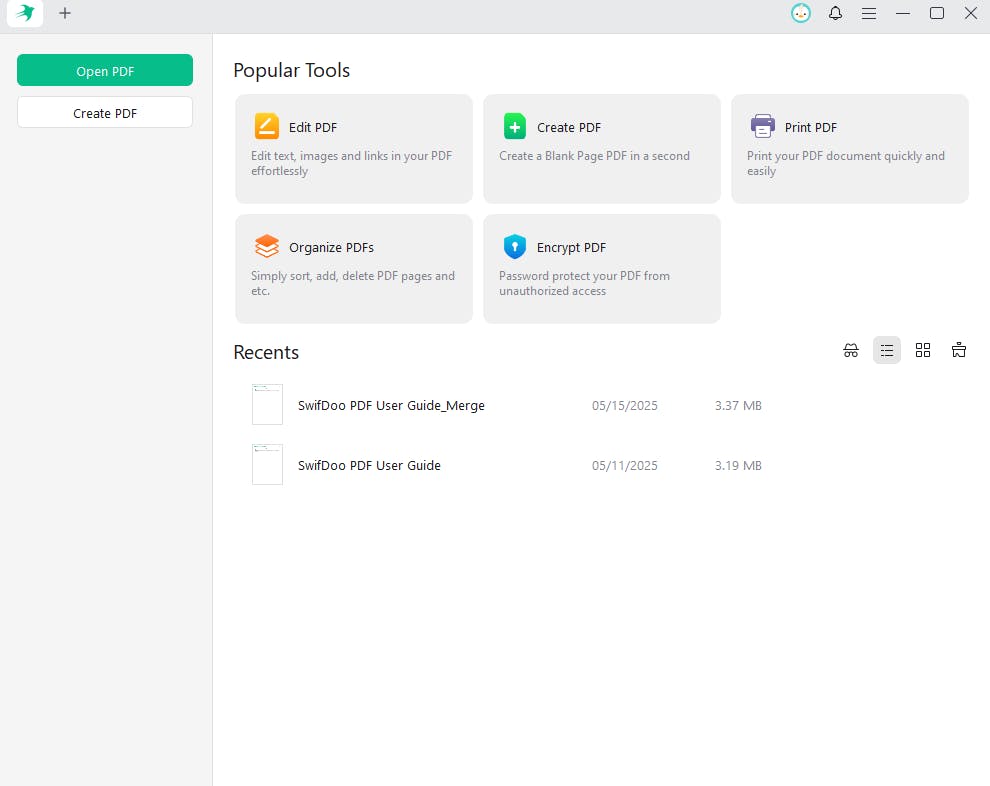
Task: Click the orange Edit PDF pencil icon
Action: (x=266, y=126)
